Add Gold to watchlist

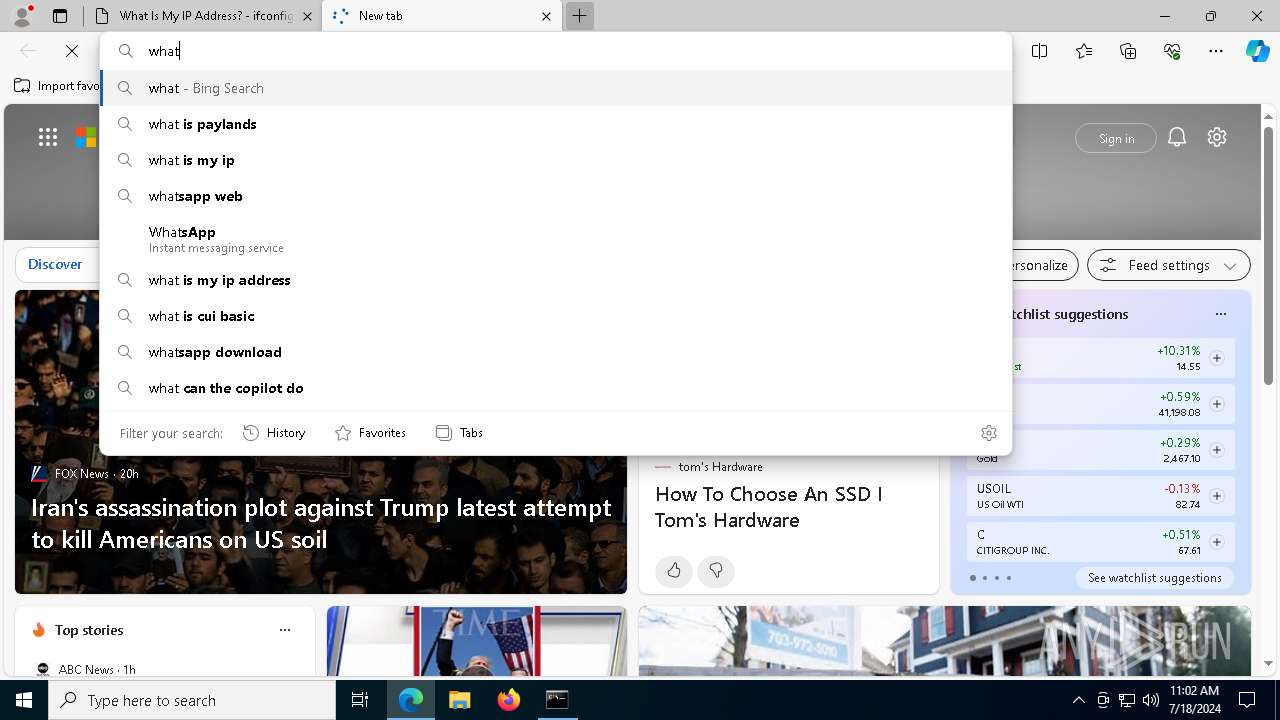(x=1217, y=450)
